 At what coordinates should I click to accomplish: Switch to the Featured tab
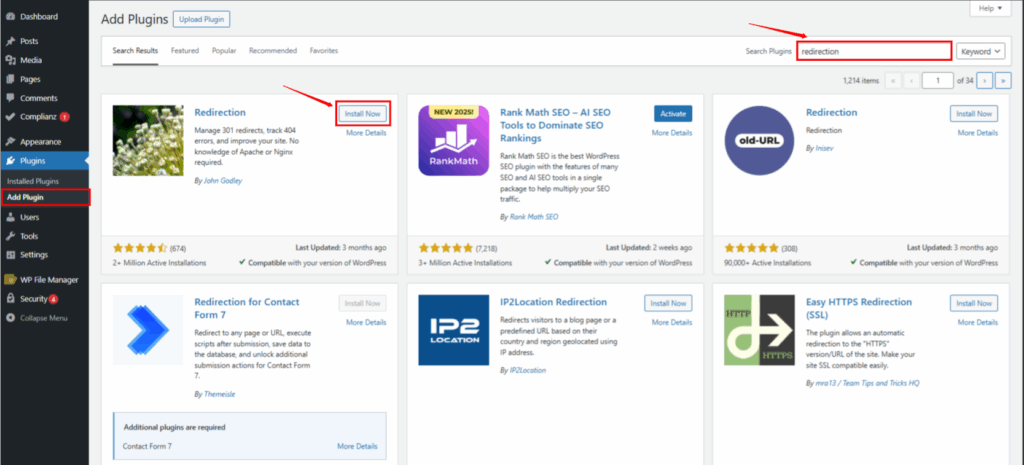tap(185, 51)
